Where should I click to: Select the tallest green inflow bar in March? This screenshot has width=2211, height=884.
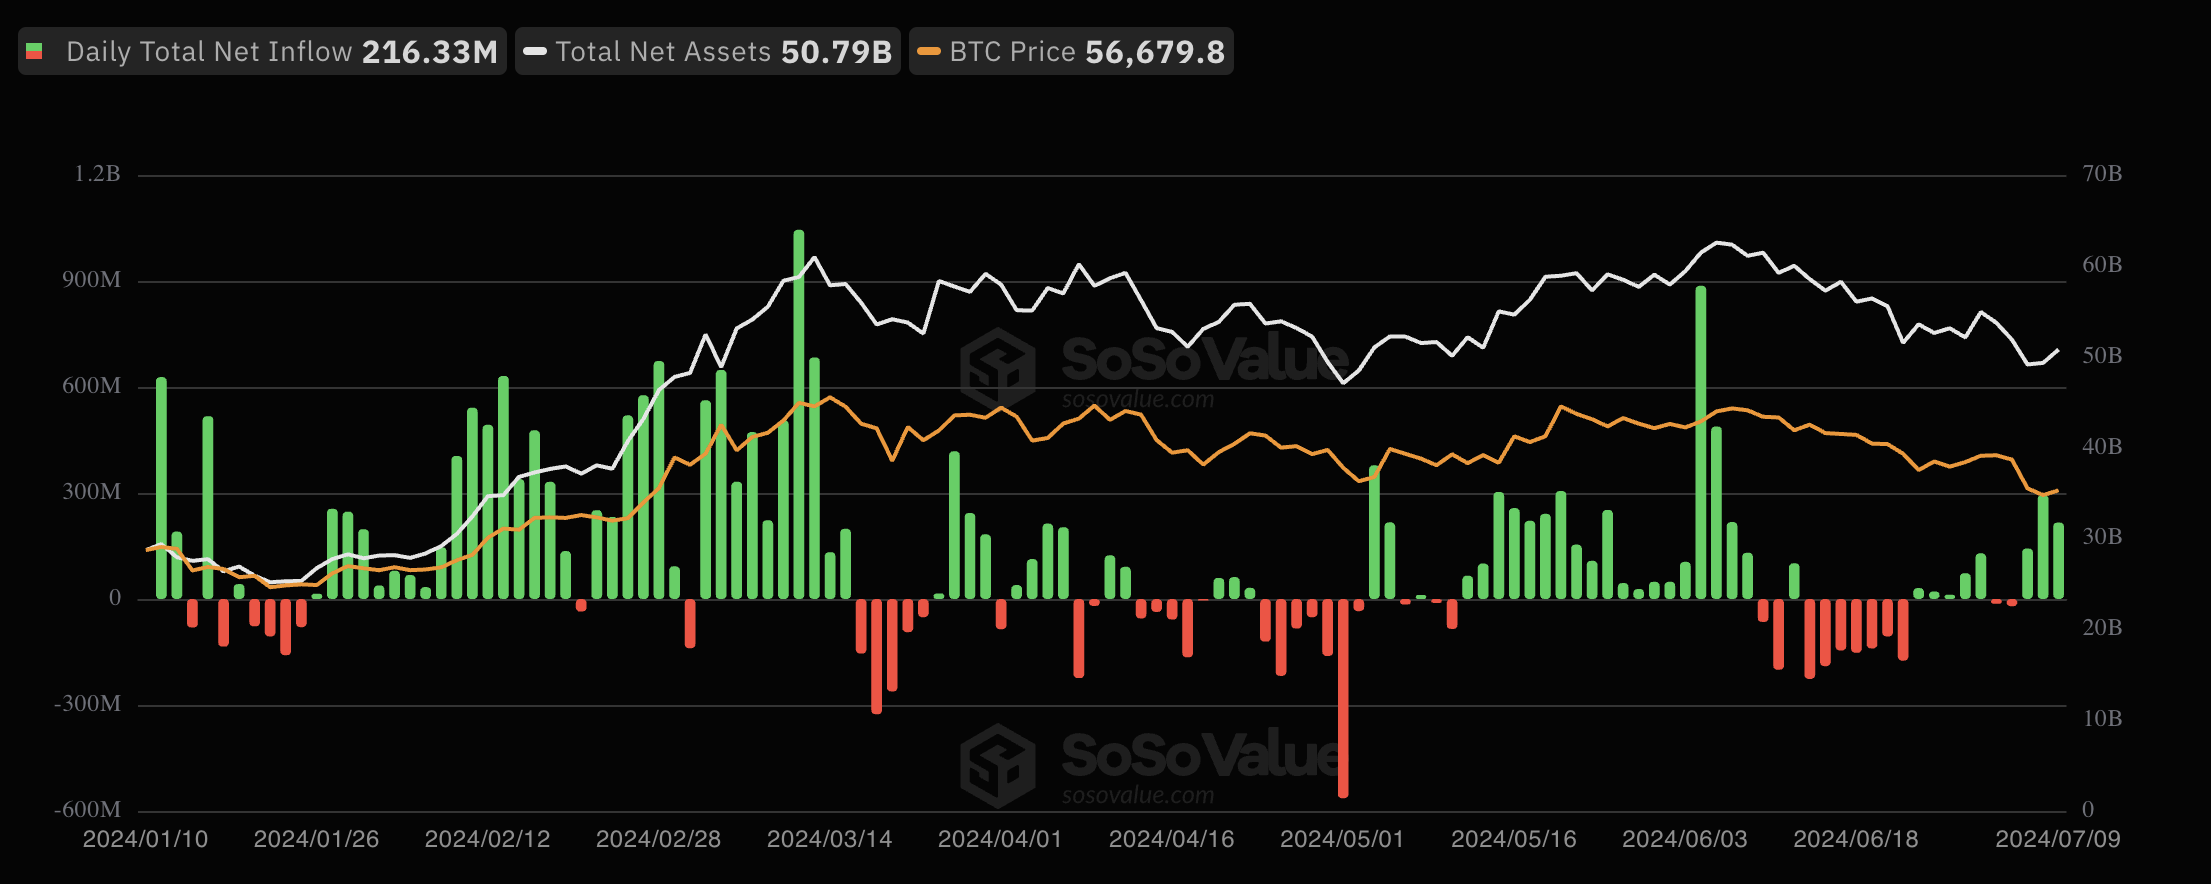(x=798, y=414)
